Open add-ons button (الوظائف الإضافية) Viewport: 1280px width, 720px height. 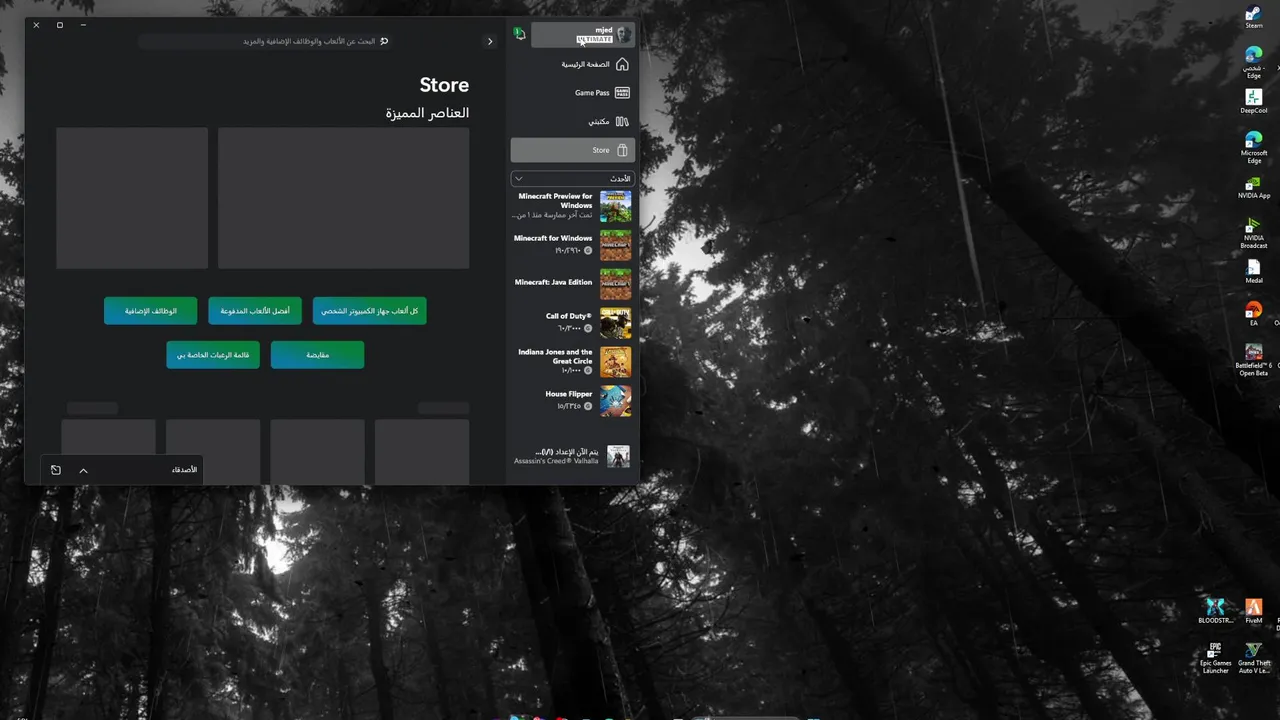(150, 311)
